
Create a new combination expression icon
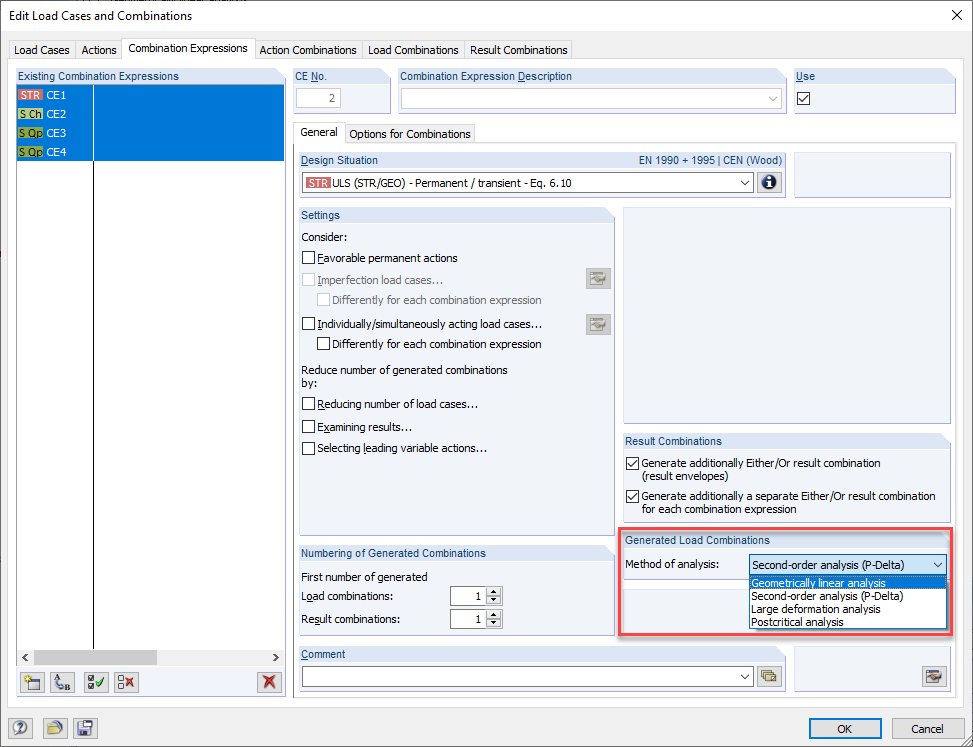pos(31,682)
